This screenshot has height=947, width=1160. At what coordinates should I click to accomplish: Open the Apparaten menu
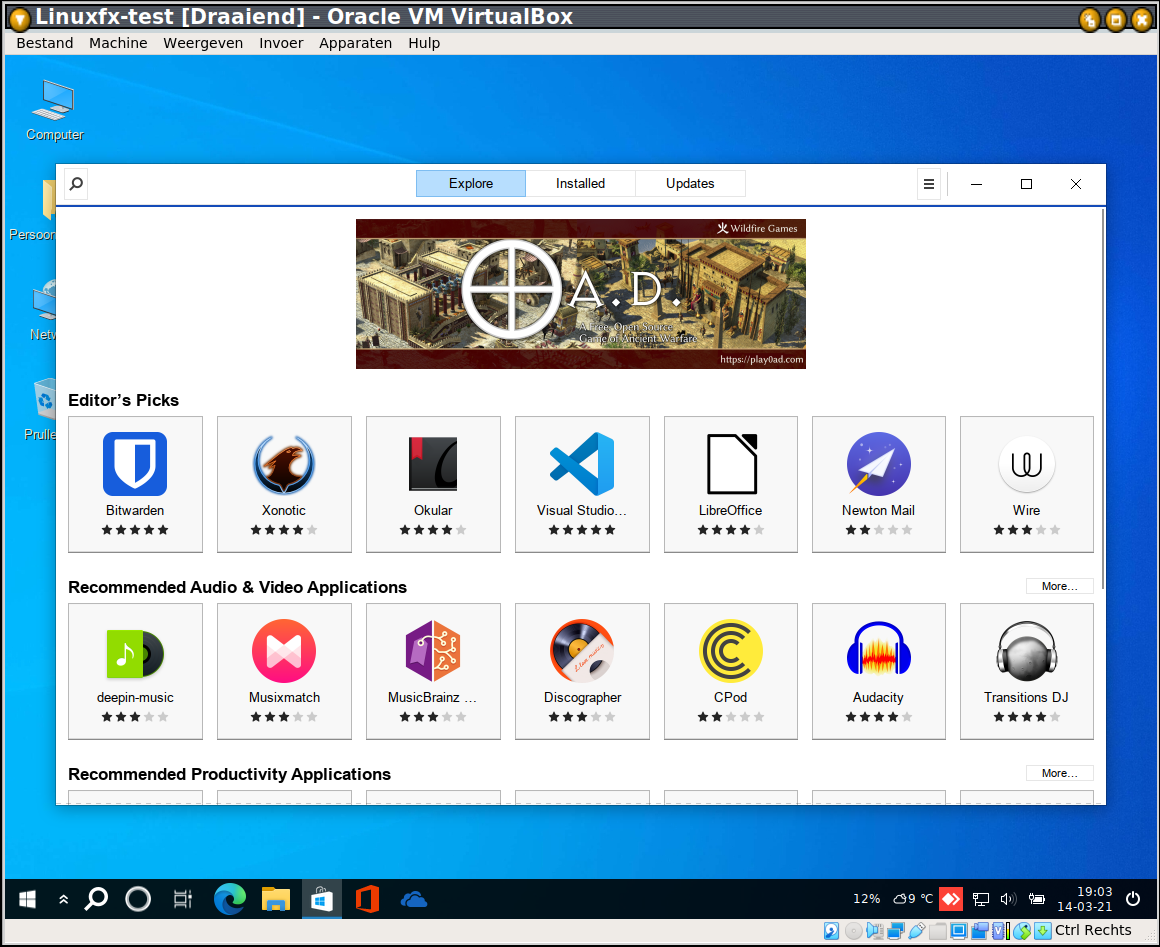[x=355, y=43]
